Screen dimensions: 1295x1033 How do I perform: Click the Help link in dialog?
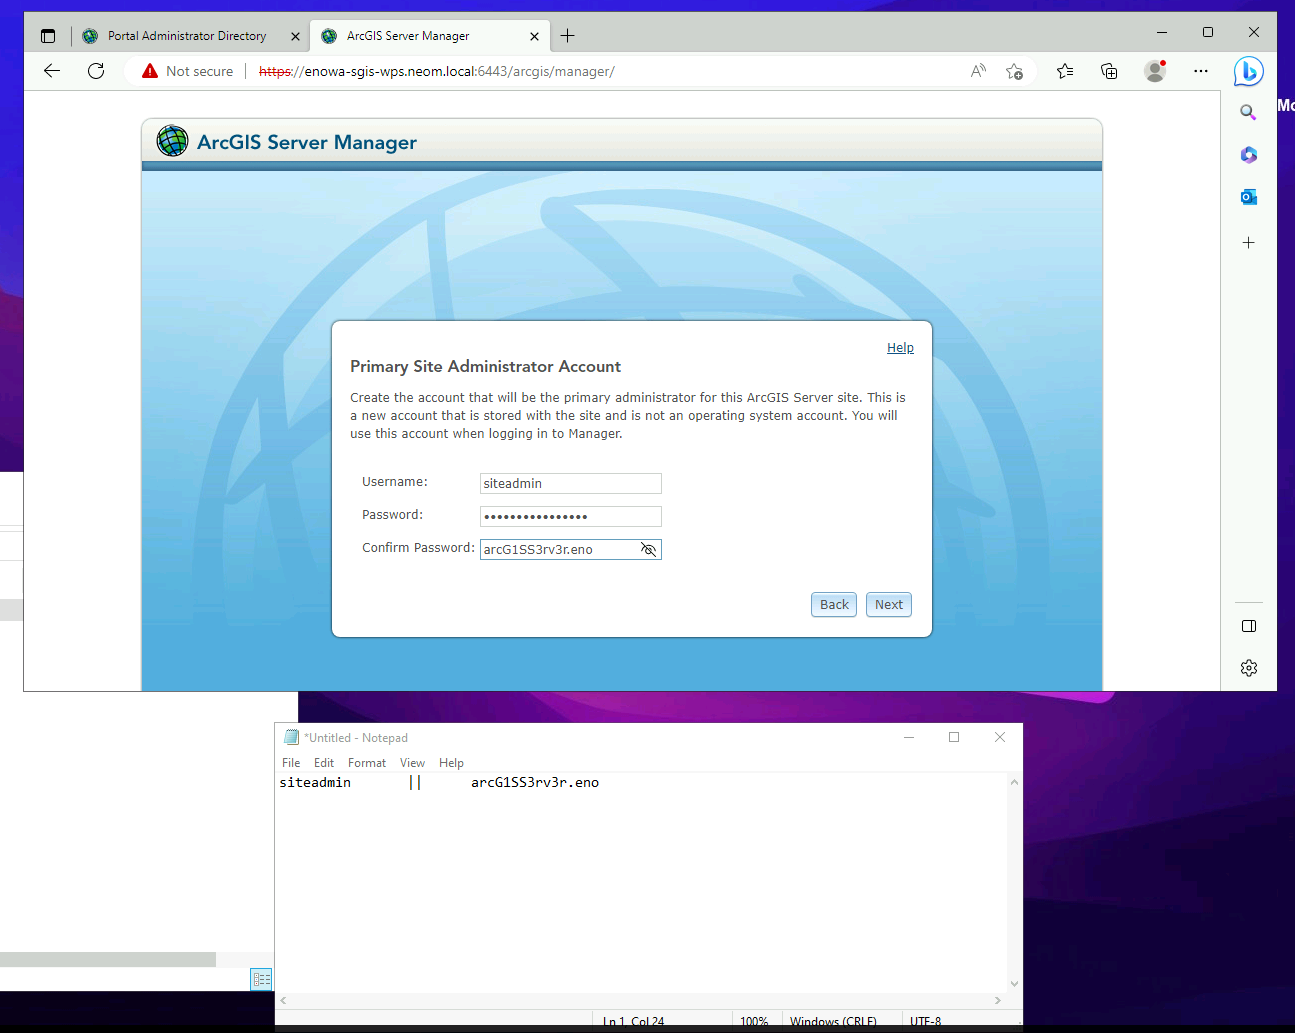click(900, 348)
